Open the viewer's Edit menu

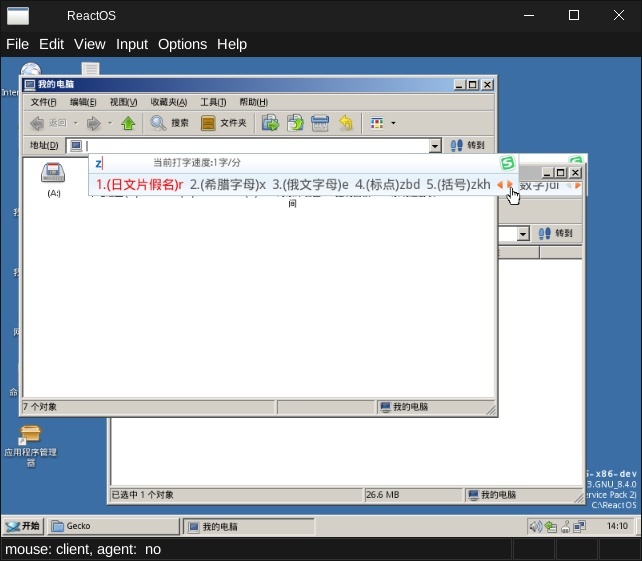point(51,44)
